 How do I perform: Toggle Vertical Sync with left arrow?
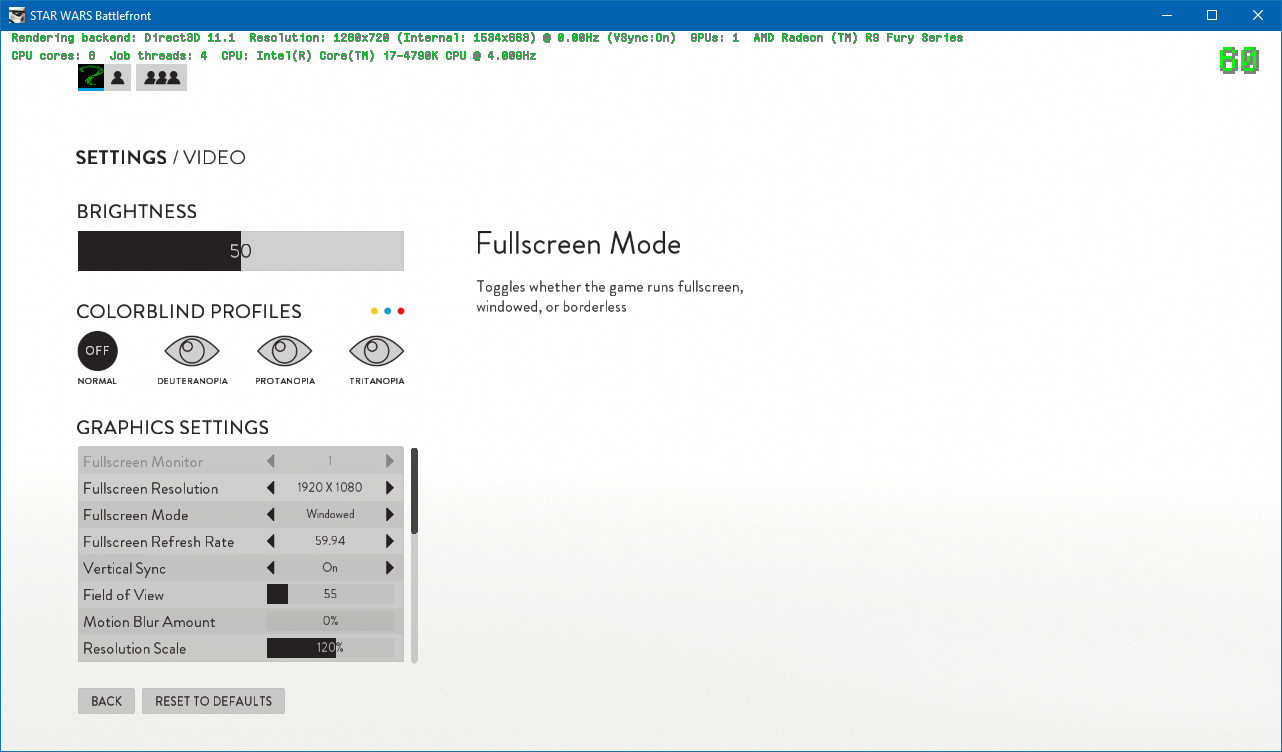pyautogui.click(x=271, y=568)
